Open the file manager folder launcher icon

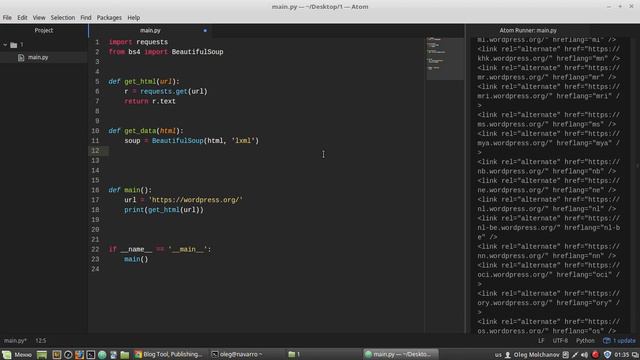124,354
